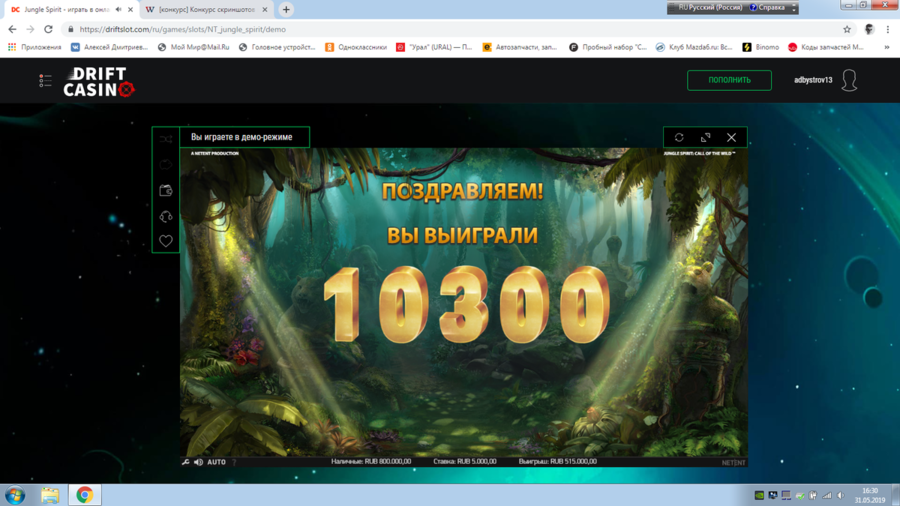Screen dimensions: 900x506
Task: Open a new browser tab
Action: (x=286, y=10)
